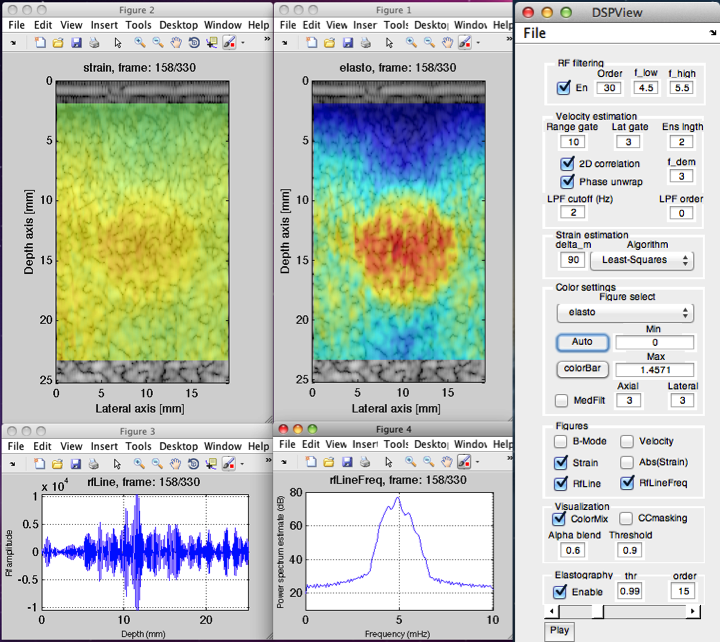Image resolution: width=720 pixels, height=642 pixels.
Task: Click the Elastography slider track
Action: click(x=650, y=611)
